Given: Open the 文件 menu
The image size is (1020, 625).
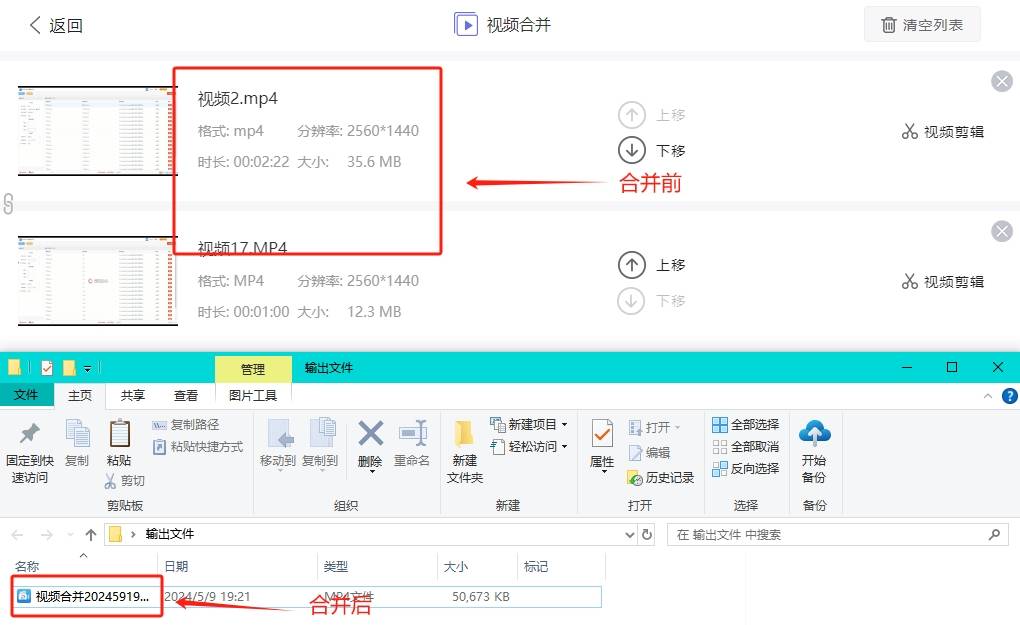Looking at the screenshot, I should [27, 395].
